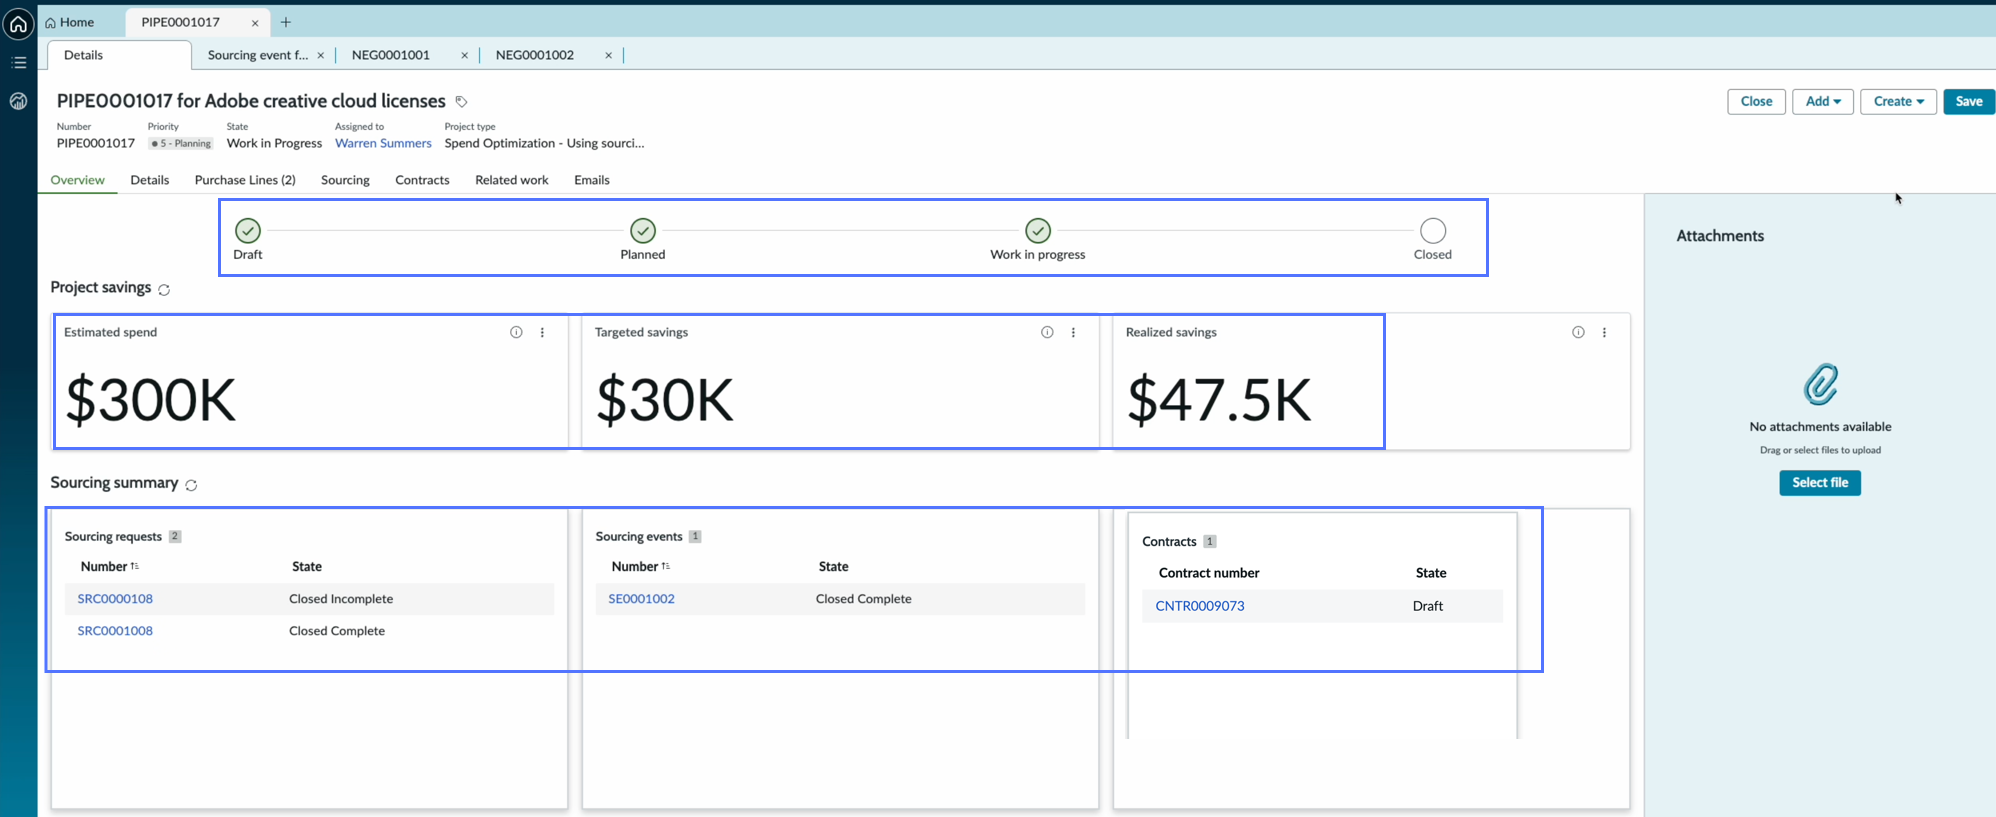Show info for Targeted savings card
1996x817 pixels.
coord(1047,332)
